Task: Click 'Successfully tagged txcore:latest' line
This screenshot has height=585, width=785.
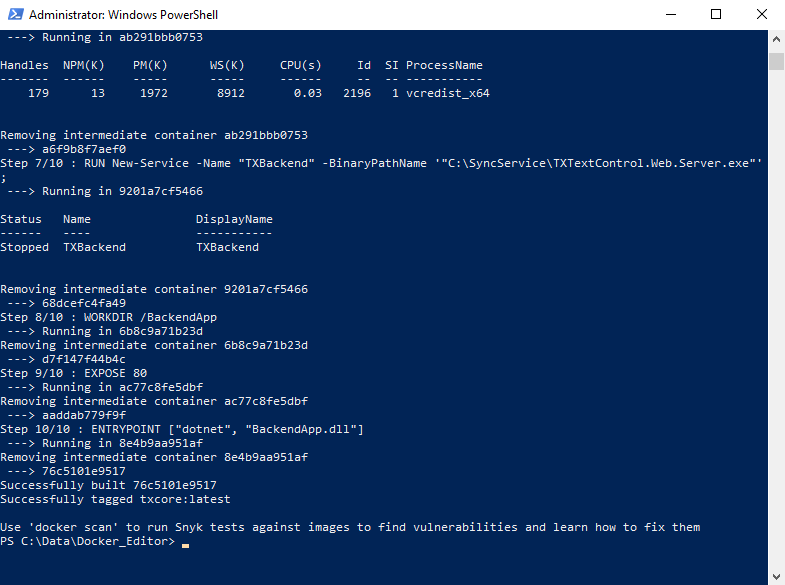Action: [115, 499]
